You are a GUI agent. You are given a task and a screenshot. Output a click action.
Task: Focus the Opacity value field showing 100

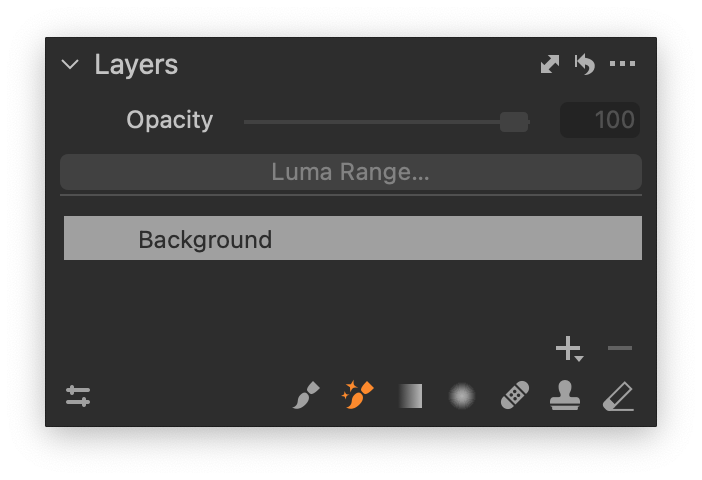[600, 120]
